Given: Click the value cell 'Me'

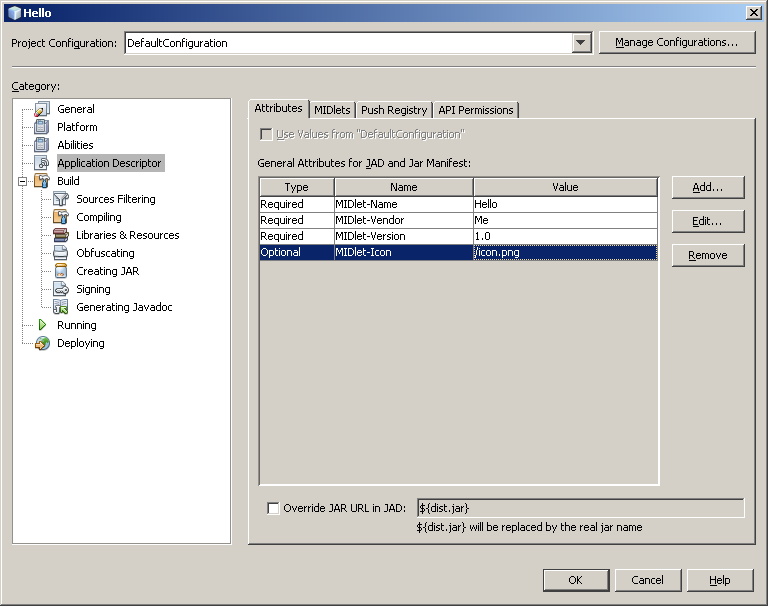Looking at the screenshot, I should 565,220.
